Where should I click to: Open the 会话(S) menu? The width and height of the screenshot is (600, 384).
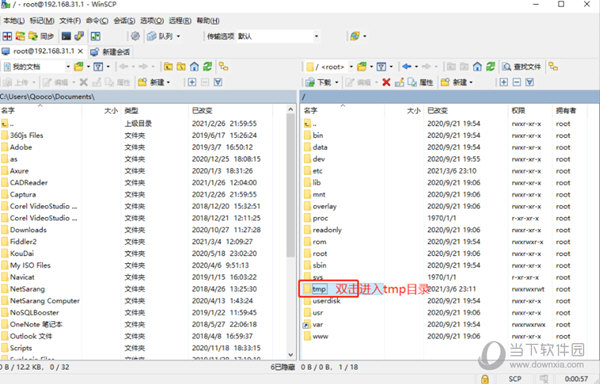point(124,20)
